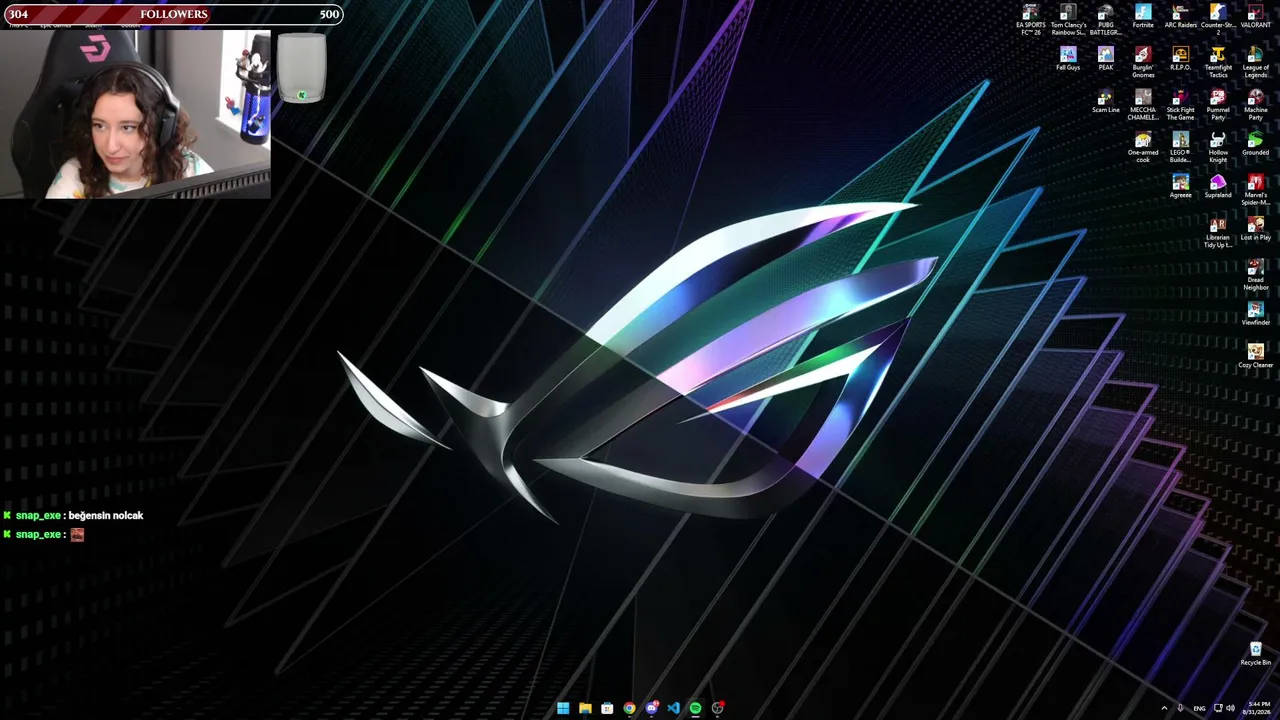1280x720 pixels.
Task: Open the clock and date panel
Action: tap(1257, 708)
